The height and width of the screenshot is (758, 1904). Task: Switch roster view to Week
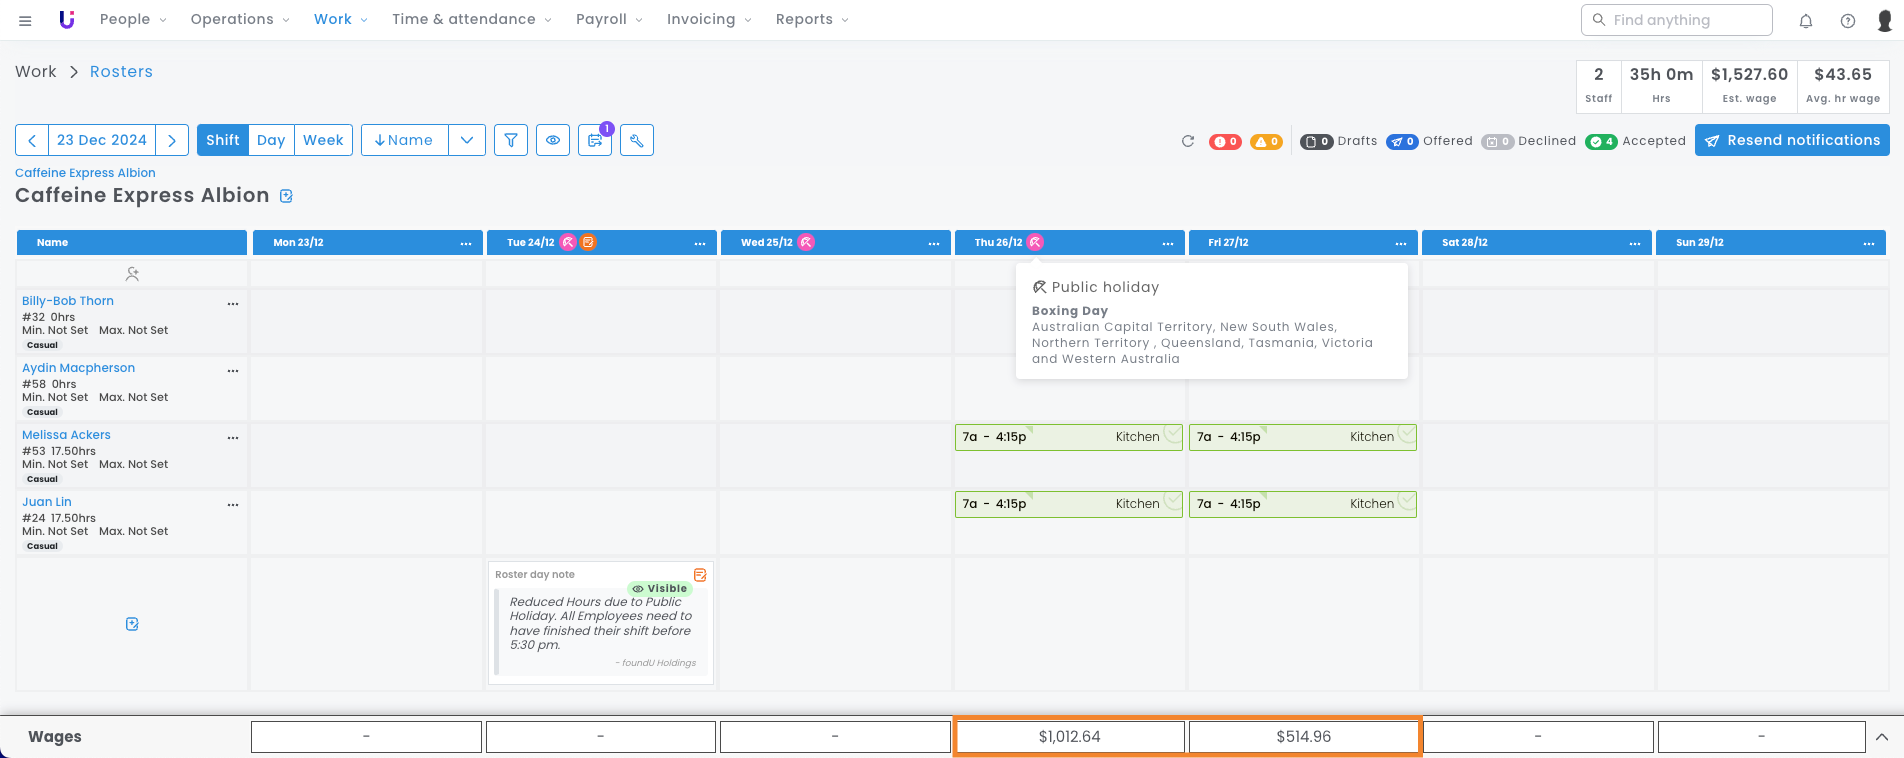pos(323,140)
